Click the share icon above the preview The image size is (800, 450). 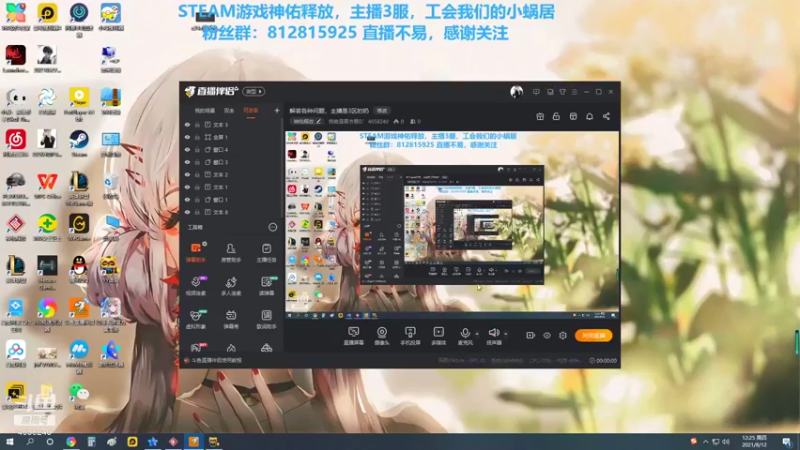(x=606, y=116)
